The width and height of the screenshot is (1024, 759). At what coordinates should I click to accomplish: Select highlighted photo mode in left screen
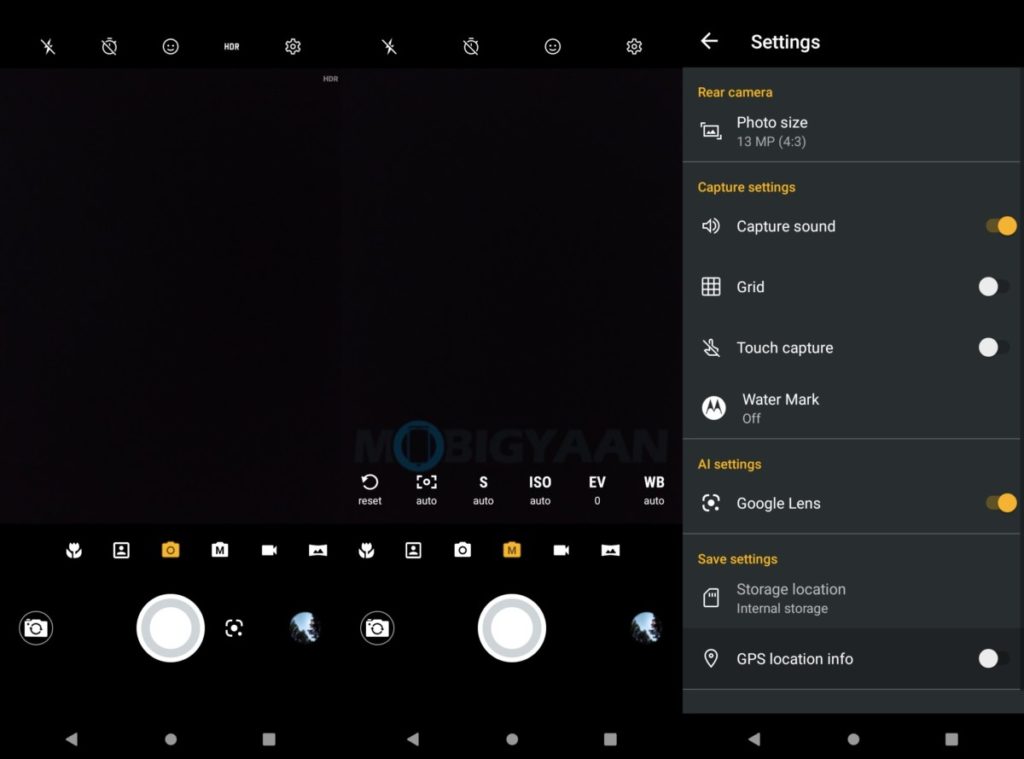click(x=170, y=550)
